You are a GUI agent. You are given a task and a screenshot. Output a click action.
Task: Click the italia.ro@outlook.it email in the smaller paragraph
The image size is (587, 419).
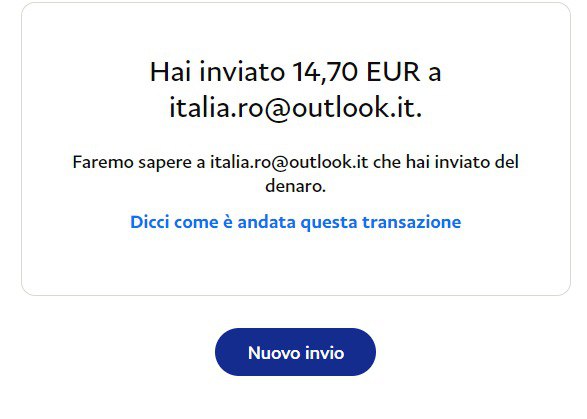point(289,163)
